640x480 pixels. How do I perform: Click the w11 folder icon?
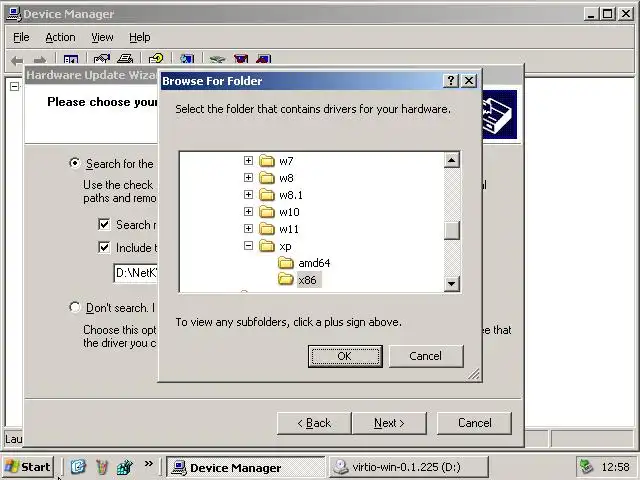click(x=267, y=229)
